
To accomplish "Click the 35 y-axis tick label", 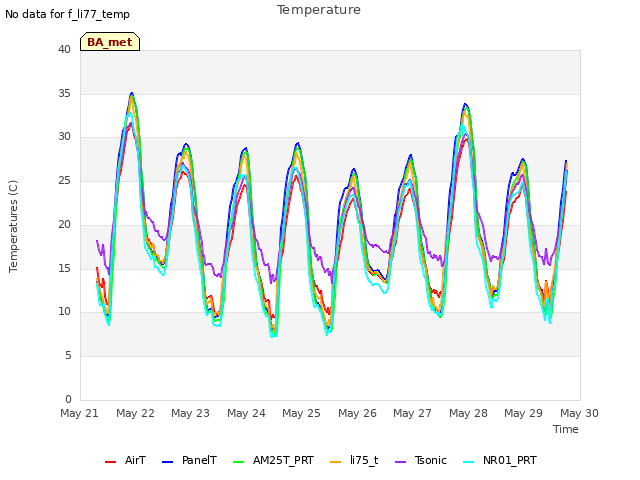I will (x=64, y=93).
